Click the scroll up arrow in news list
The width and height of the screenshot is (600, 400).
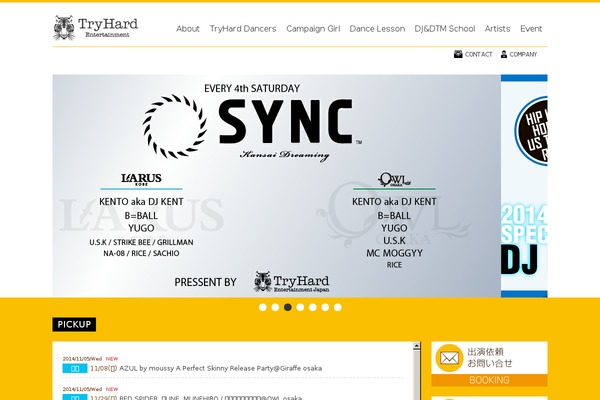pos(416,346)
